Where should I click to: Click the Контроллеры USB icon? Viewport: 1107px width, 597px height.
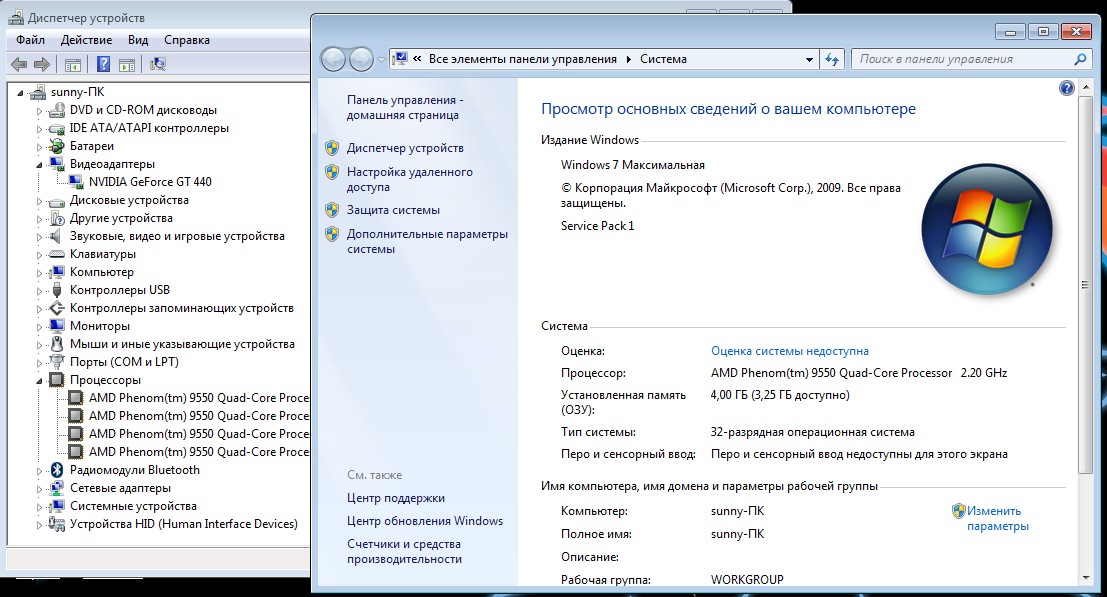click(x=56, y=290)
